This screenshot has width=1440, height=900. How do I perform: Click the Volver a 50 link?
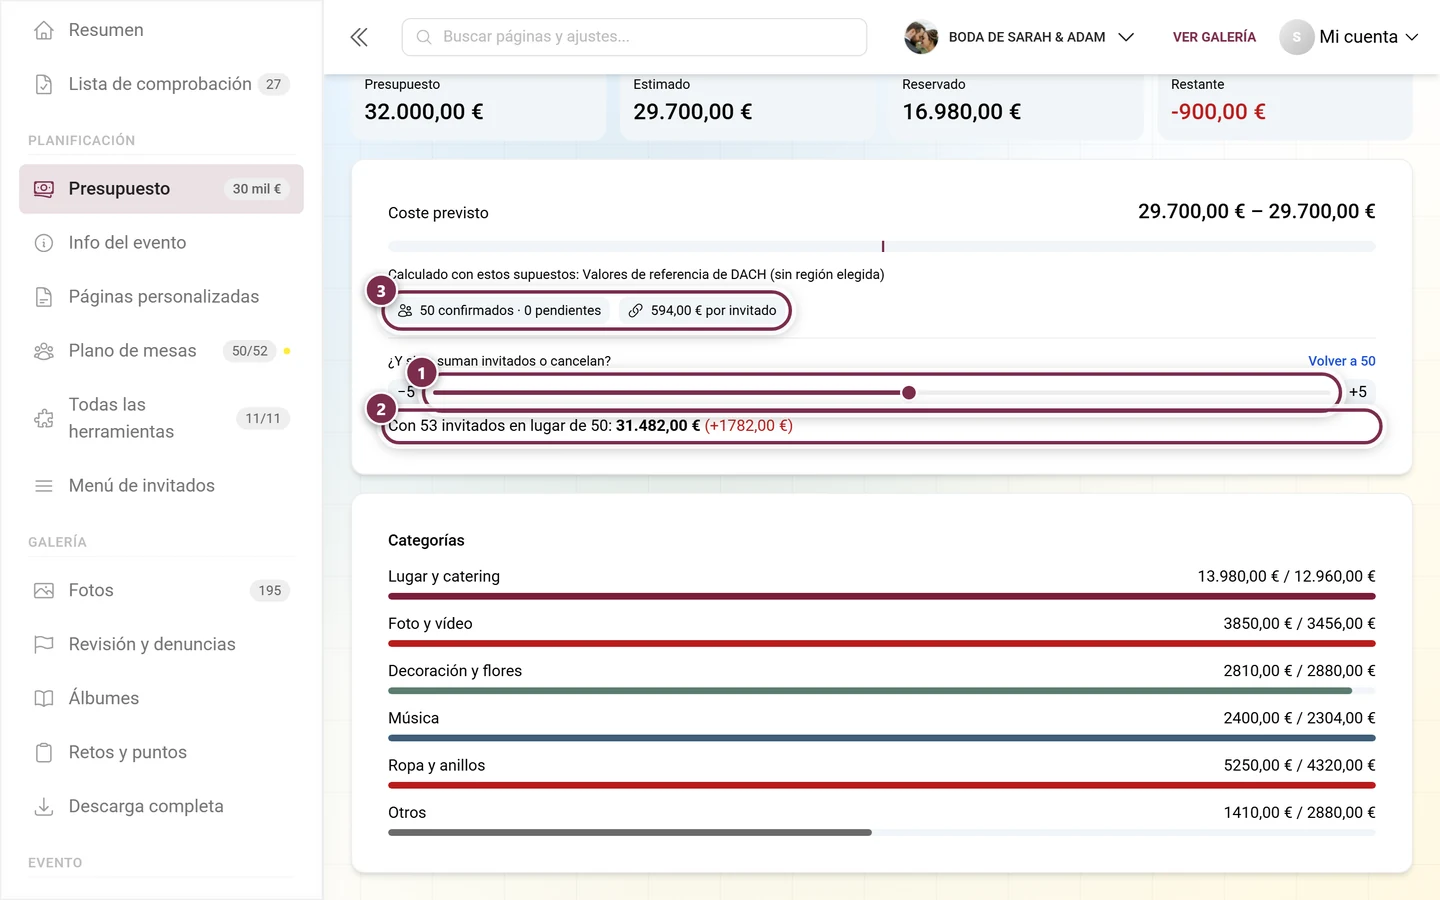(x=1341, y=361)
